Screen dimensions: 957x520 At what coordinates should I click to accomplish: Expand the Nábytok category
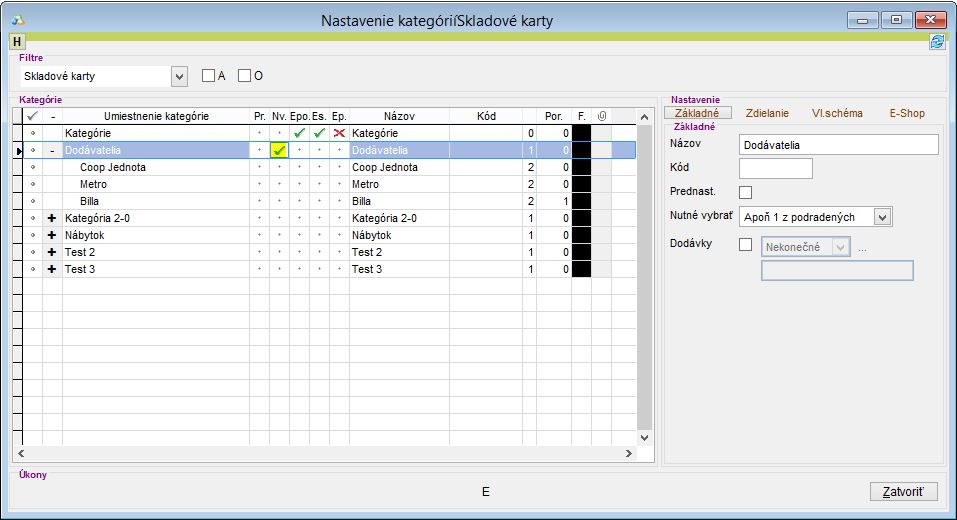click(52, 235)
